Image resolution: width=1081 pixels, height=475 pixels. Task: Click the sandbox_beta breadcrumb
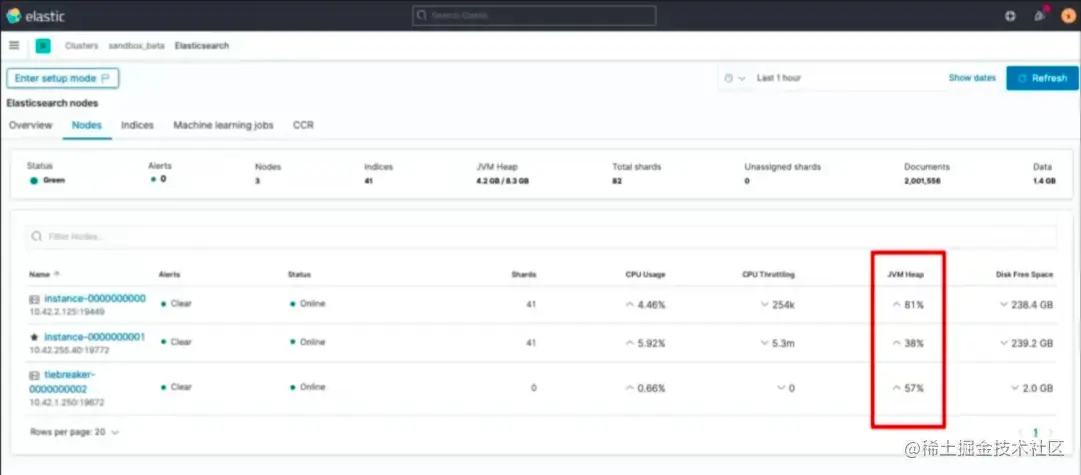(137, 46)
